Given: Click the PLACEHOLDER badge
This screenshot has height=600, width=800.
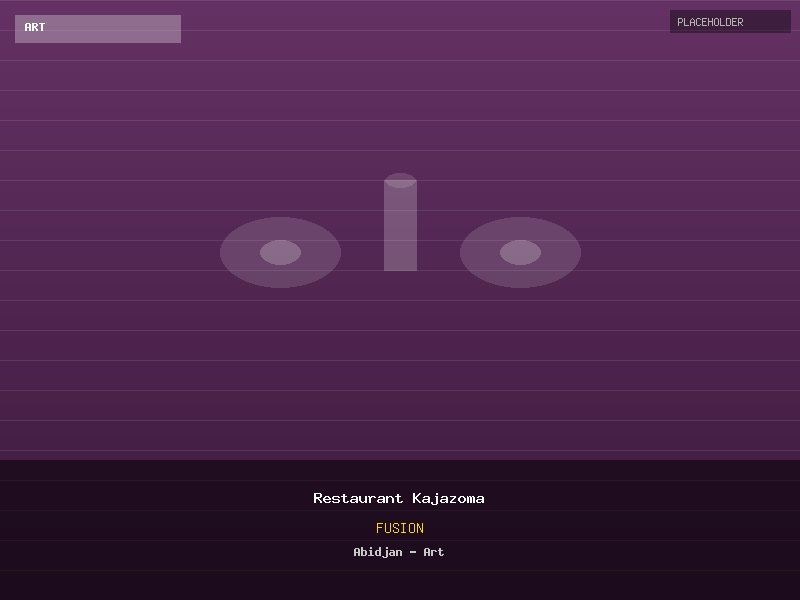Looking at the screenshot, I should 730,22.
